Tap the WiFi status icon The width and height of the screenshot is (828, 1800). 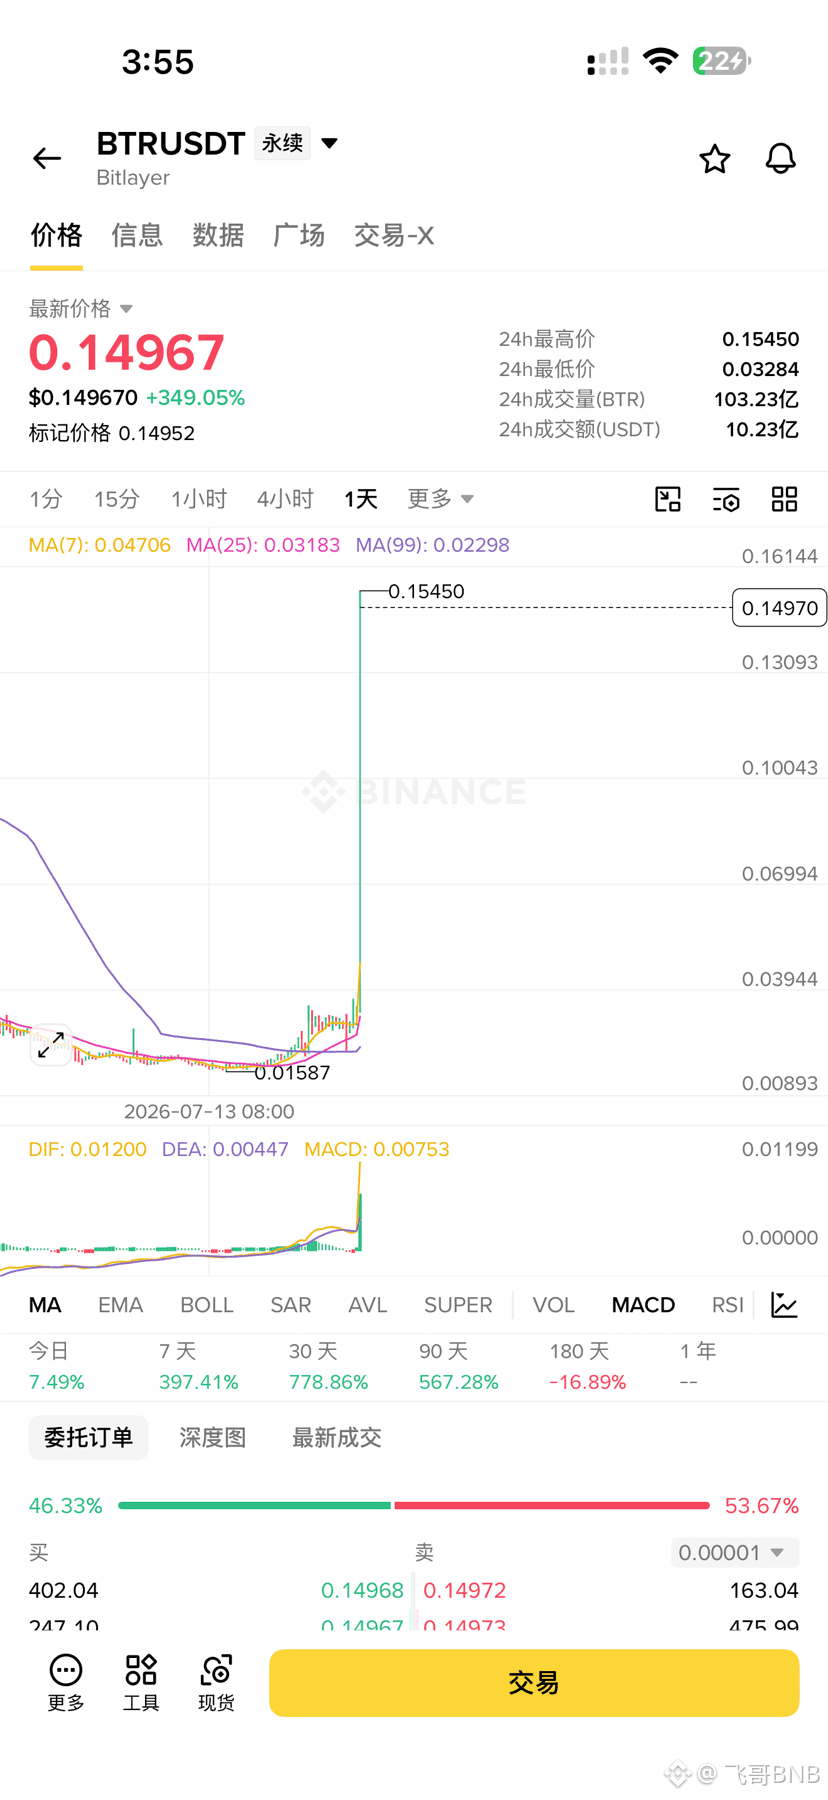(x=660, y=60)
